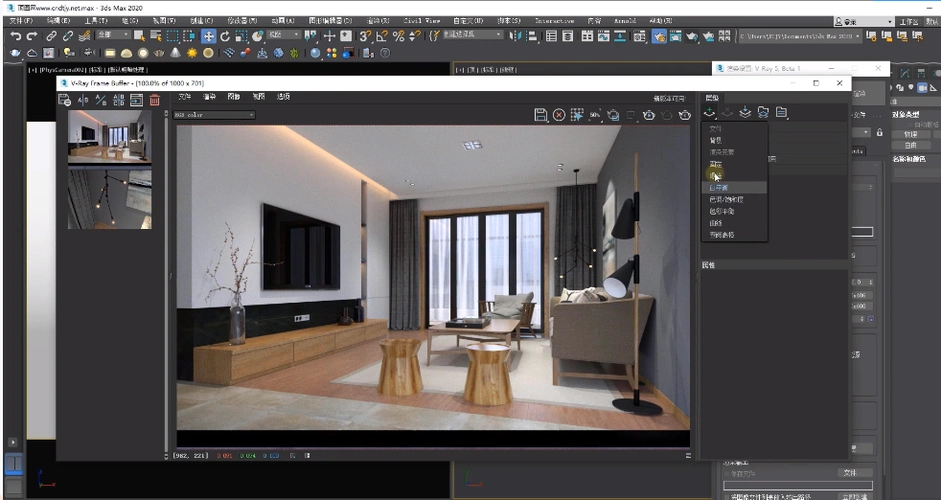The height and width of the screenshot is (500, 941).
Task: Toggle the Angle Snap icon
Action: click(382, 37)
